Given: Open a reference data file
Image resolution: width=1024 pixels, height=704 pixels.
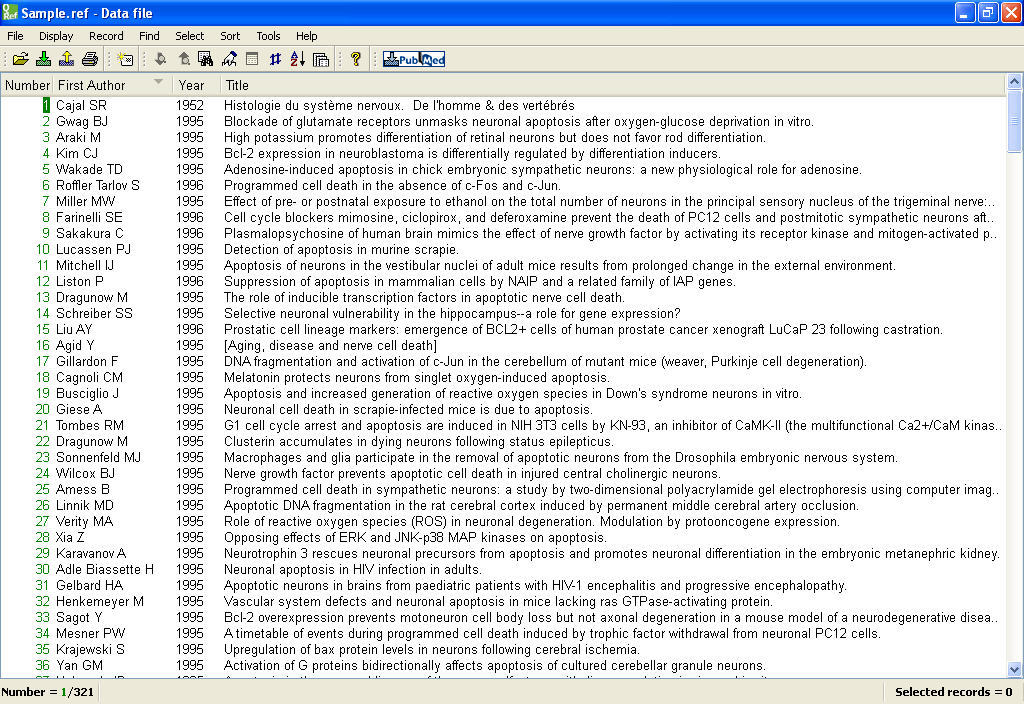Looking at the screenshot, I should coord(20,58).
